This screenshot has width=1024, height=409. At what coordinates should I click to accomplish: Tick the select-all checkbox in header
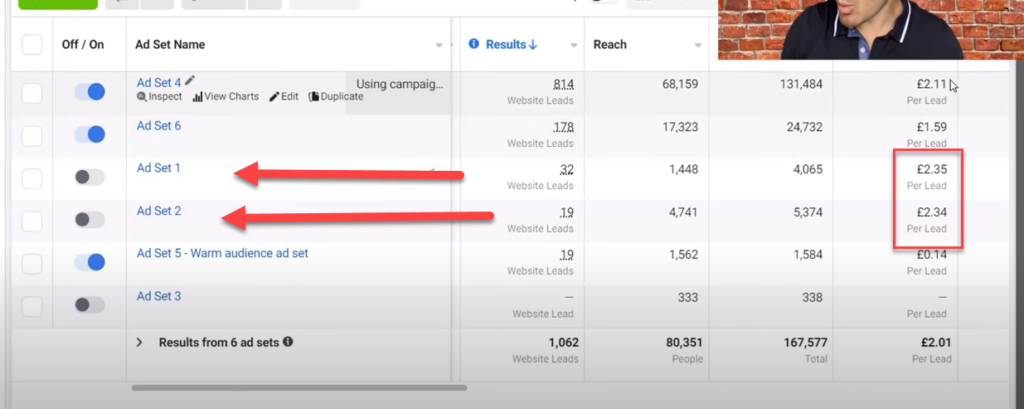32,44
